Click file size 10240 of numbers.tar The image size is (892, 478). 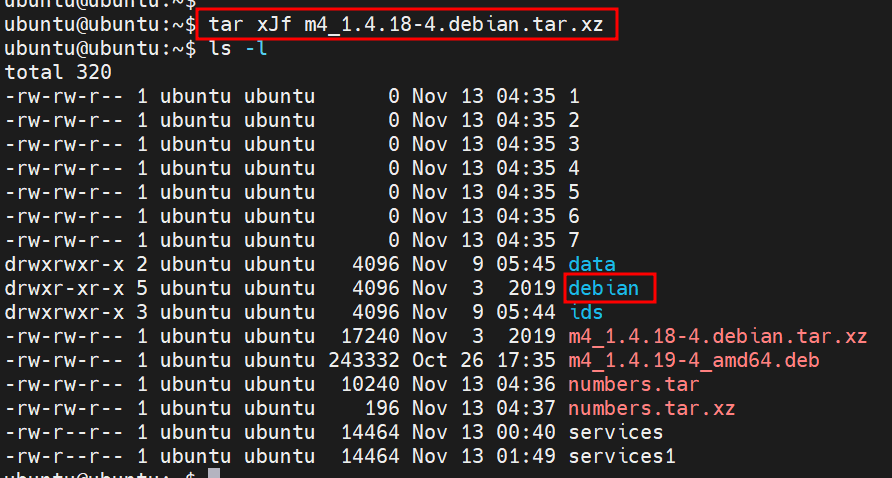tap(370, 384)
